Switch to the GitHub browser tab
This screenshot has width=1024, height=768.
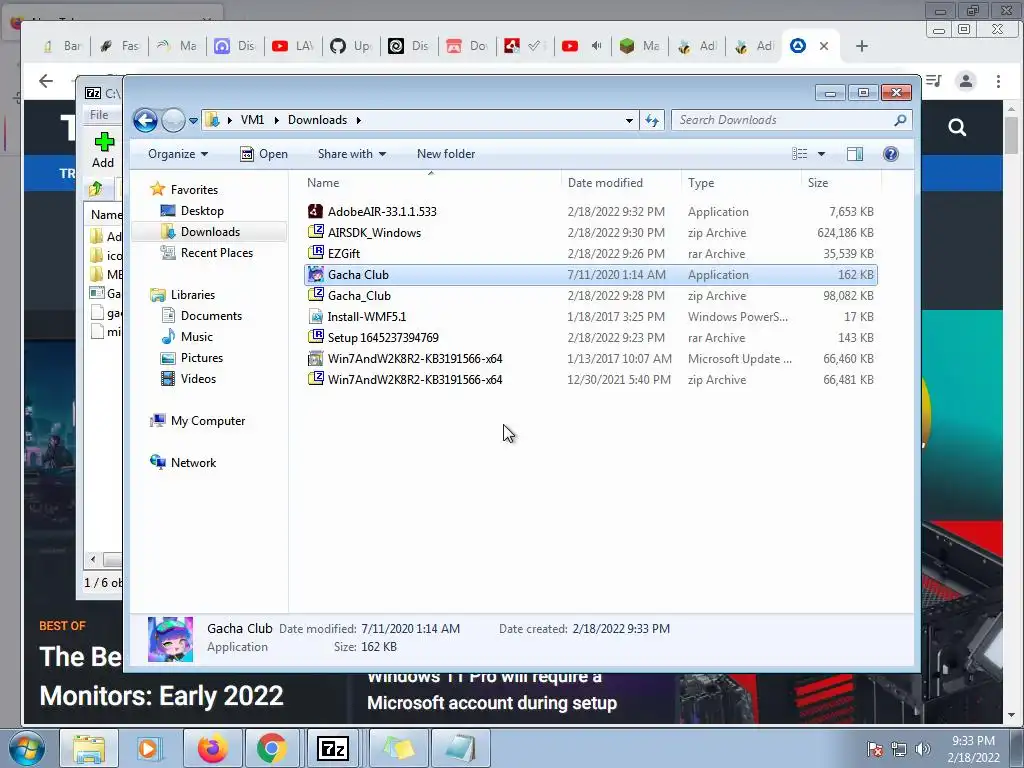[x=351, y=46]
